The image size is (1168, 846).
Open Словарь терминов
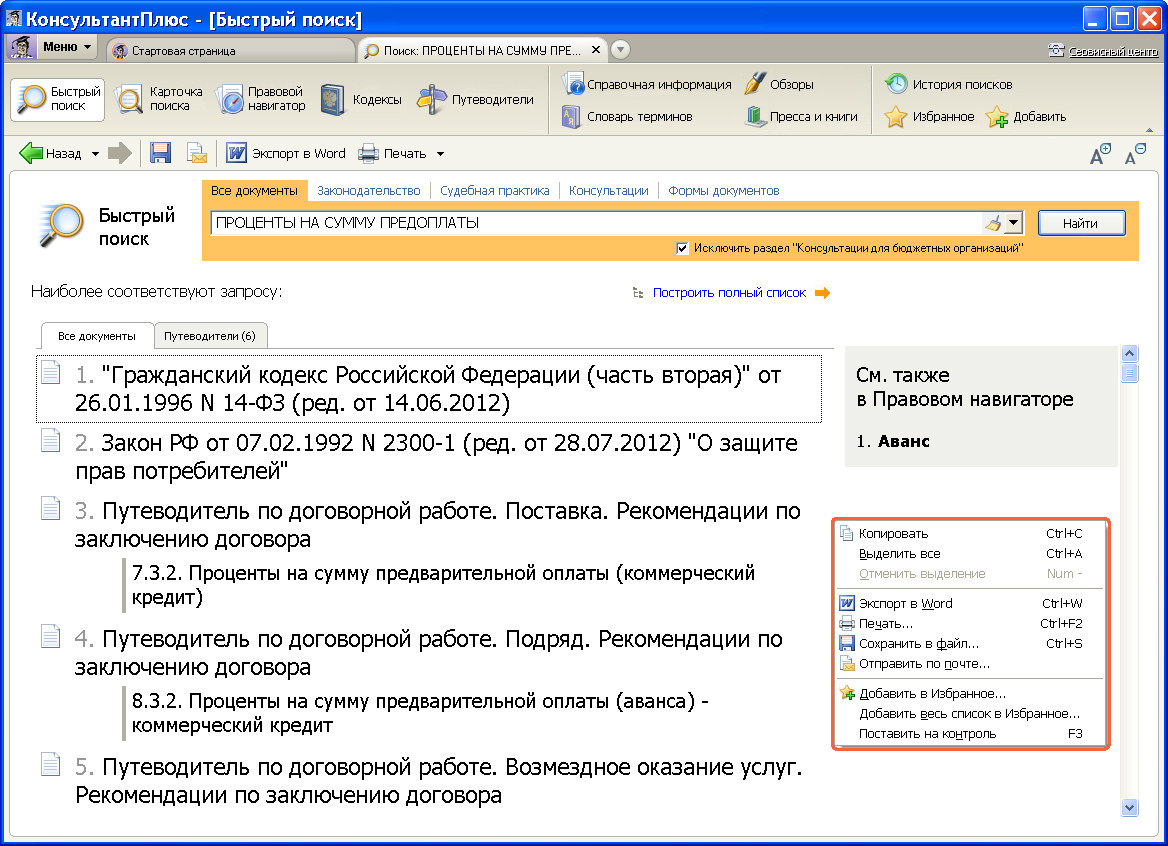[627, 116]
